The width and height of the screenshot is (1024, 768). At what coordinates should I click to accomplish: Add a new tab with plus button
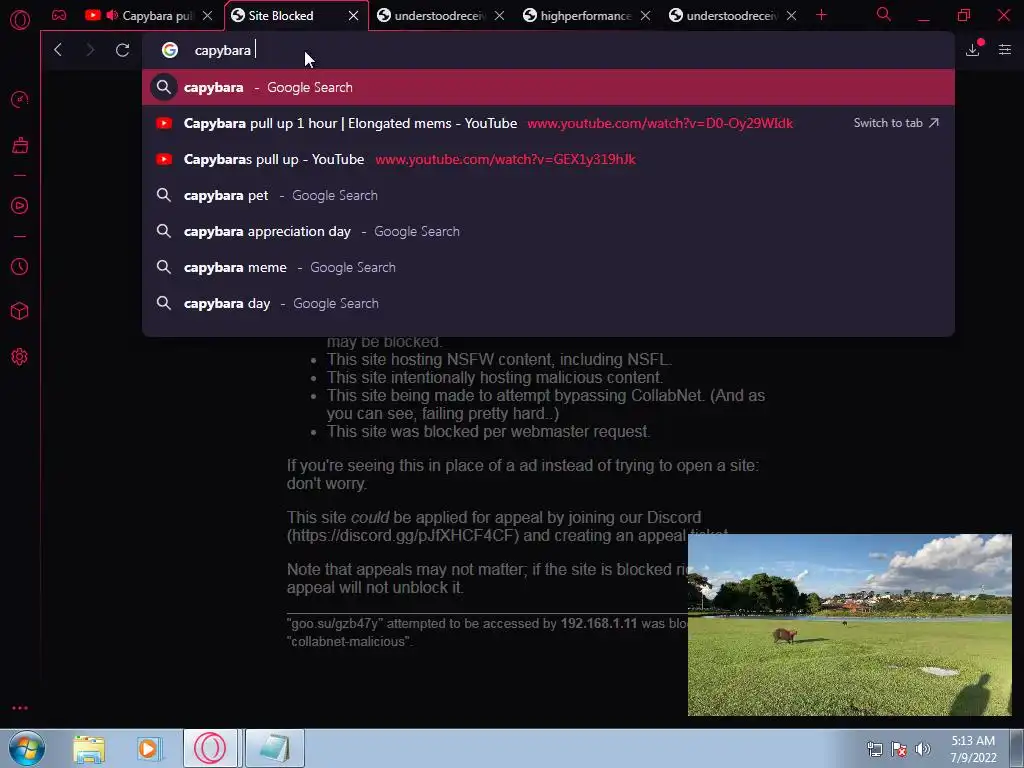pos(822,15)
